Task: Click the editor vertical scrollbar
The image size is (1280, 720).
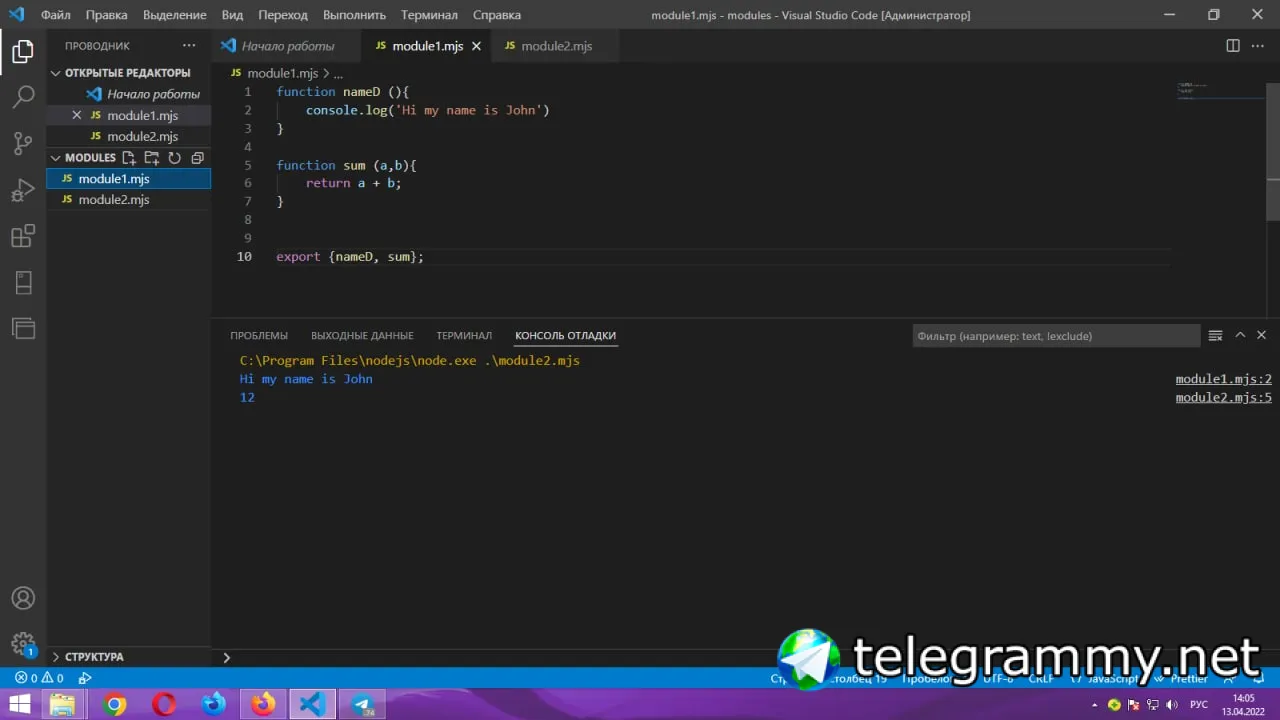Action: 1273,150
